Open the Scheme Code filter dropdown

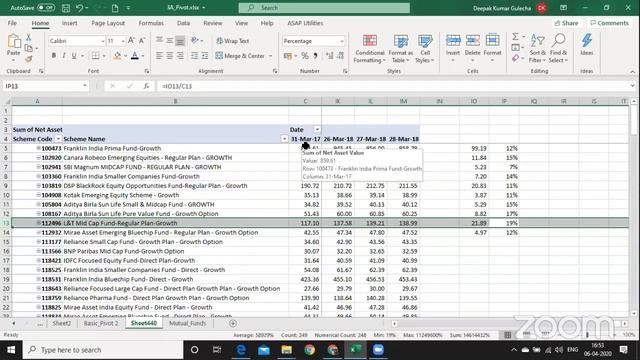(x=58, y=139)
